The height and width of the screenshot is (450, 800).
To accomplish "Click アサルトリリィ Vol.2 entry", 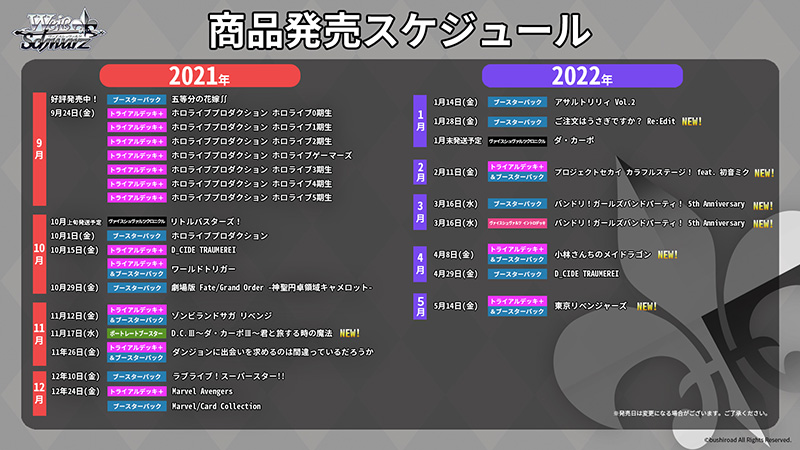I will tap(595, 102).
